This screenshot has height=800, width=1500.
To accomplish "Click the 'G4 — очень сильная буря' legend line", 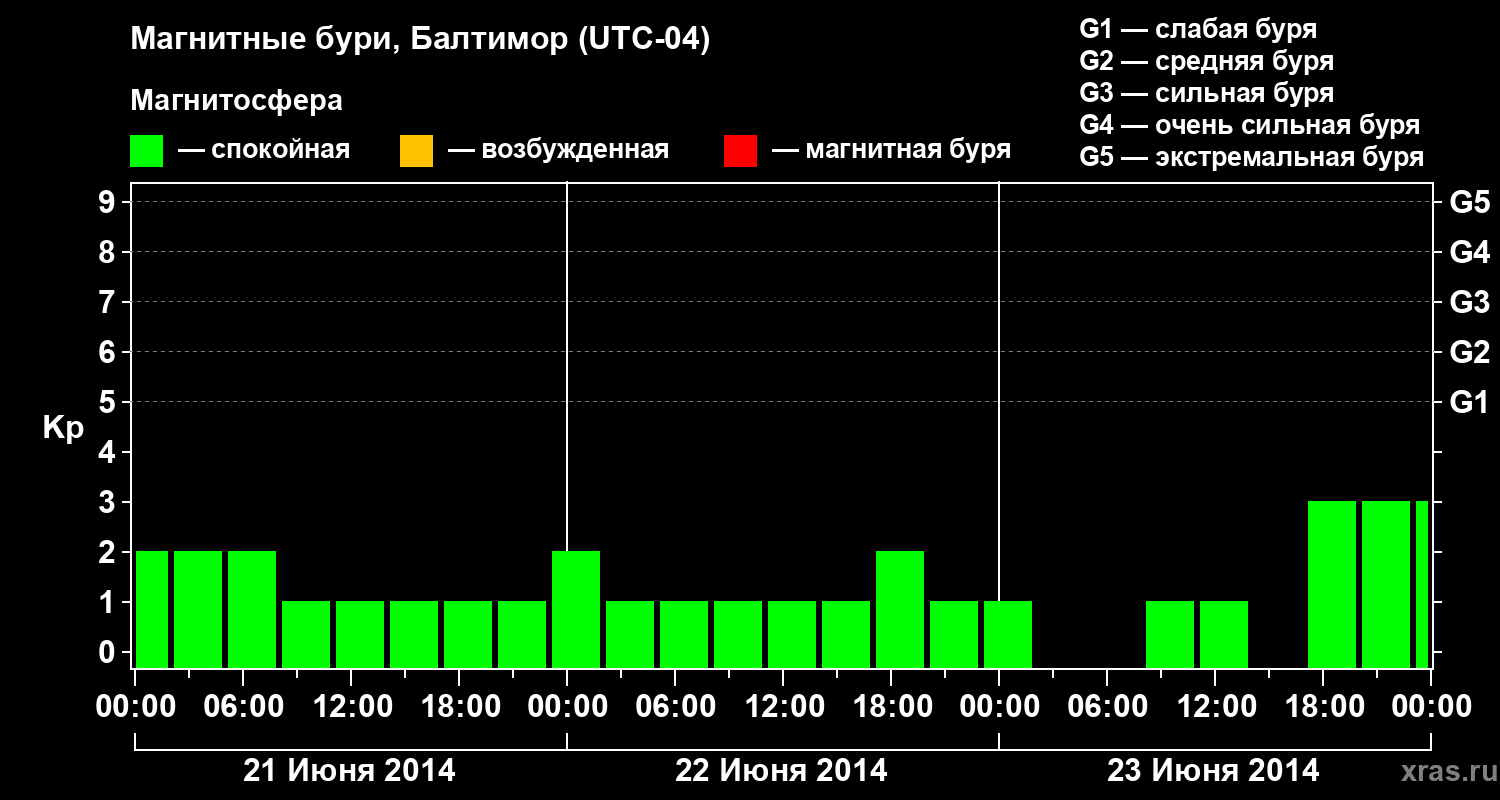I will pos(1250,125).
